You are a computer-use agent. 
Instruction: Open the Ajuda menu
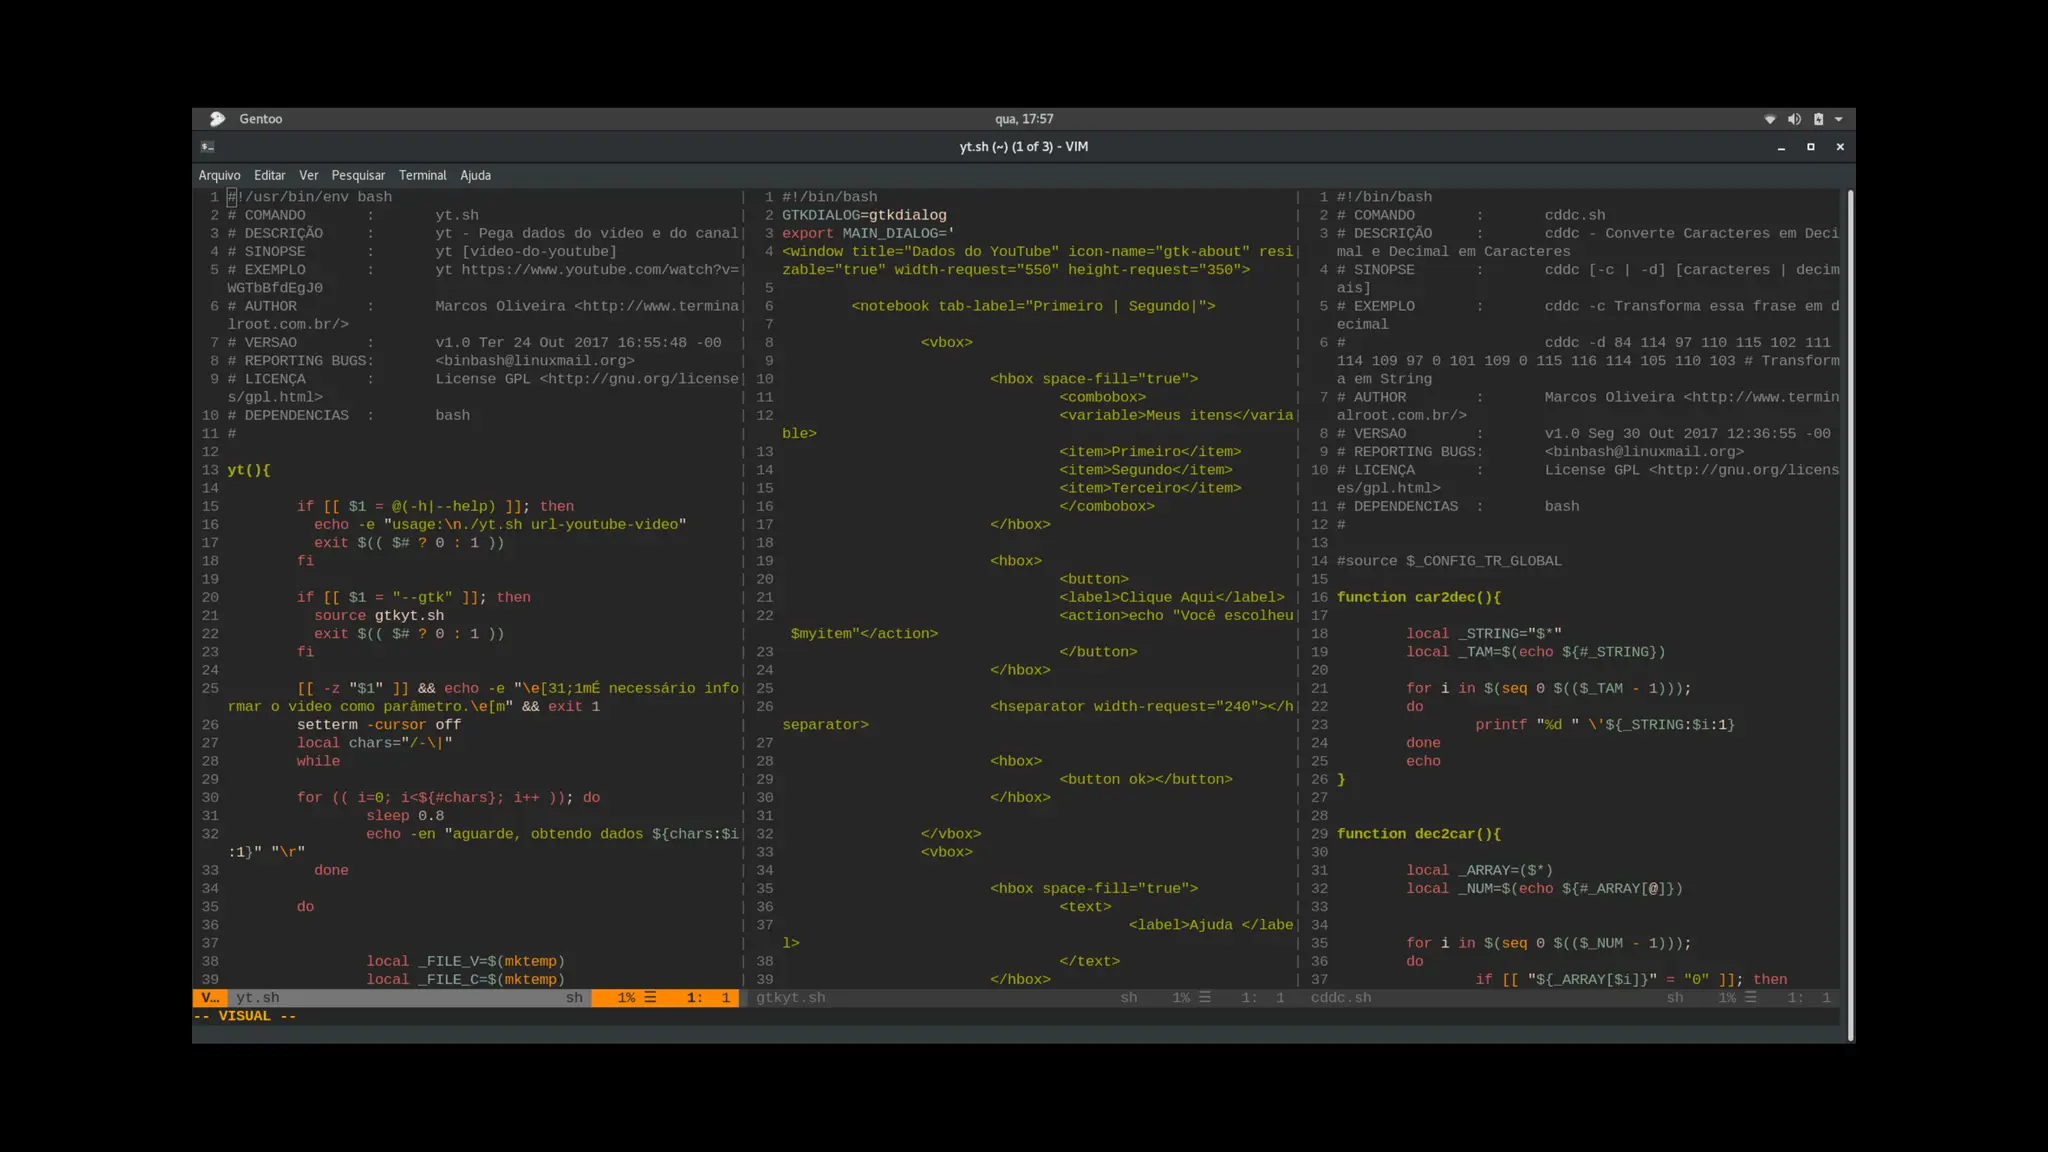coord(475,175)
